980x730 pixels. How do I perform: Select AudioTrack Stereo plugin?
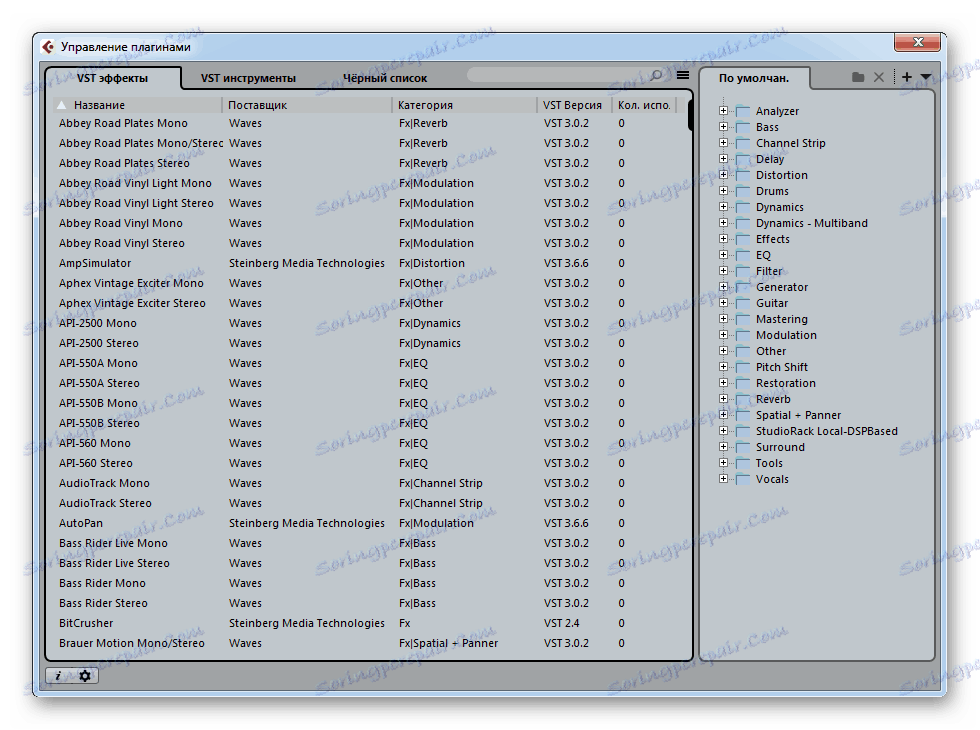pos(369,503)
